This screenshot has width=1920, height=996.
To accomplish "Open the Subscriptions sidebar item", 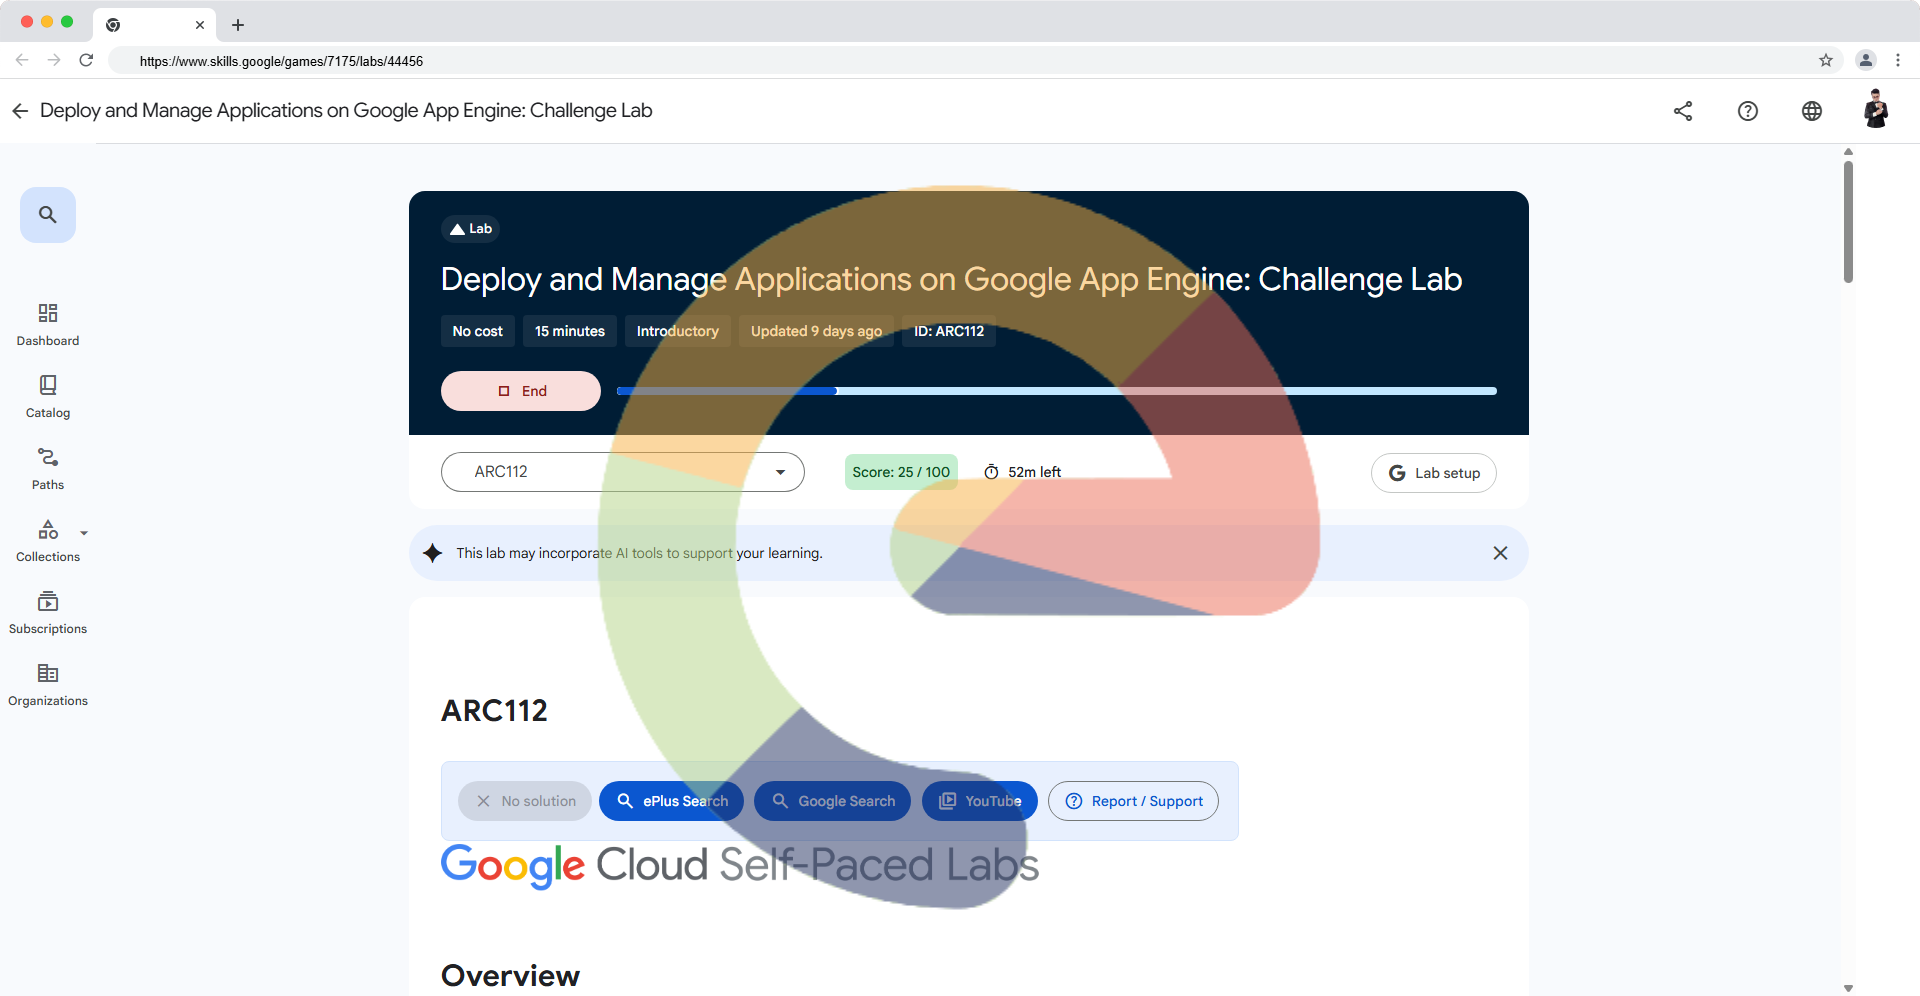I will [48, 613].
